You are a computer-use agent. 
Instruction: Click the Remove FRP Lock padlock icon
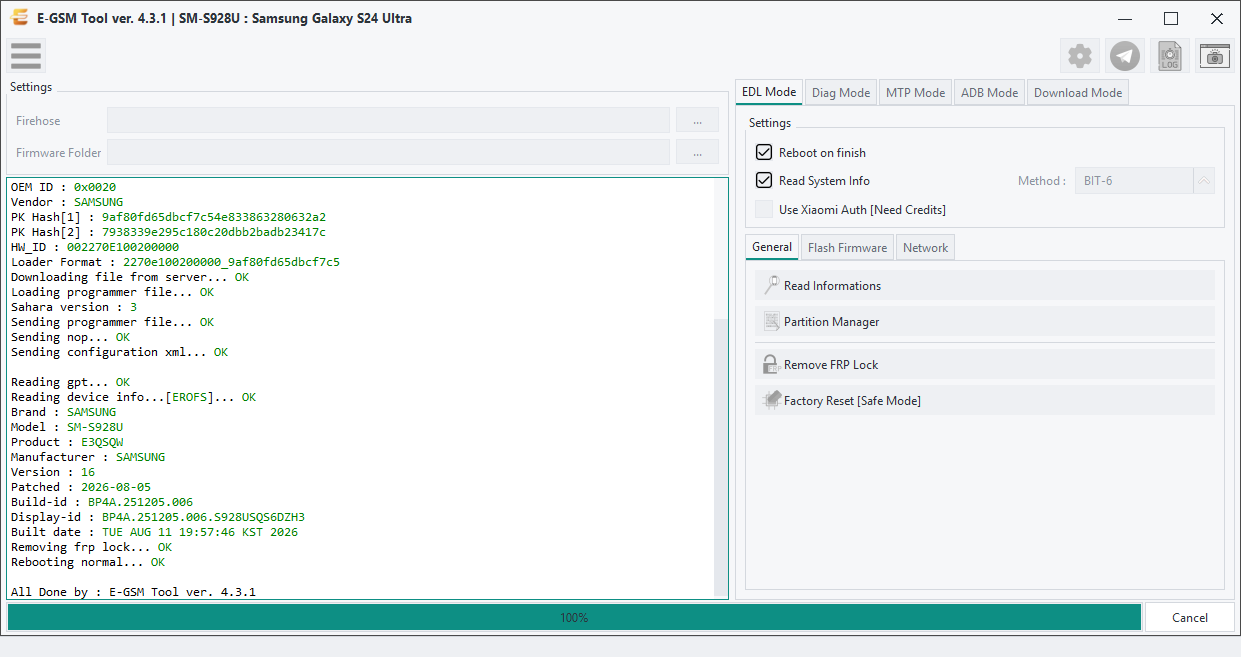point(771,364)
